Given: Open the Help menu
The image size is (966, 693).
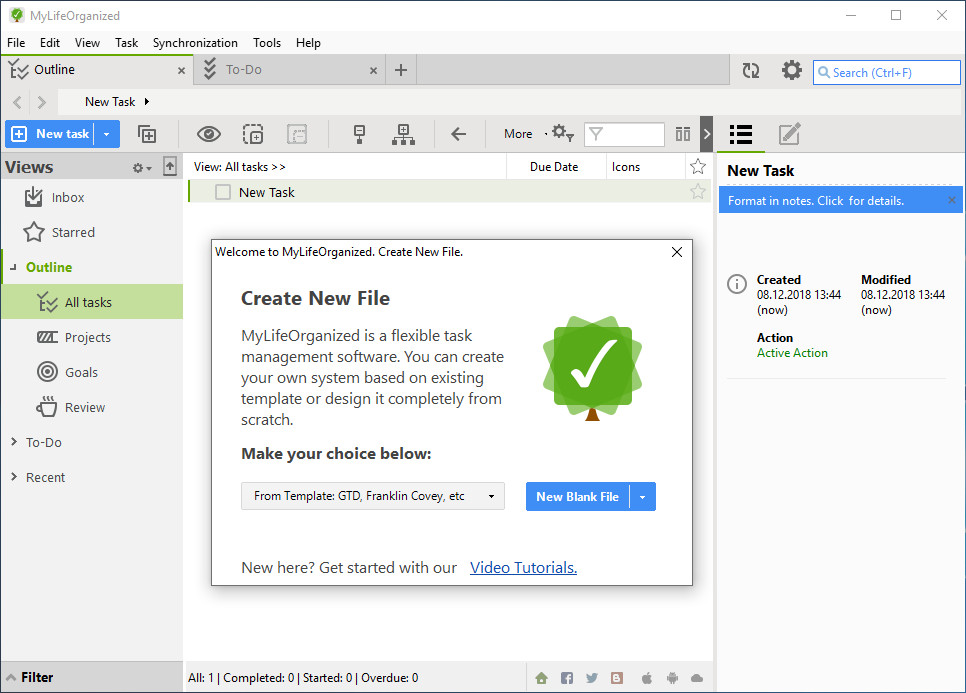Looking at the screenshot, I should (x=308, y=43).
